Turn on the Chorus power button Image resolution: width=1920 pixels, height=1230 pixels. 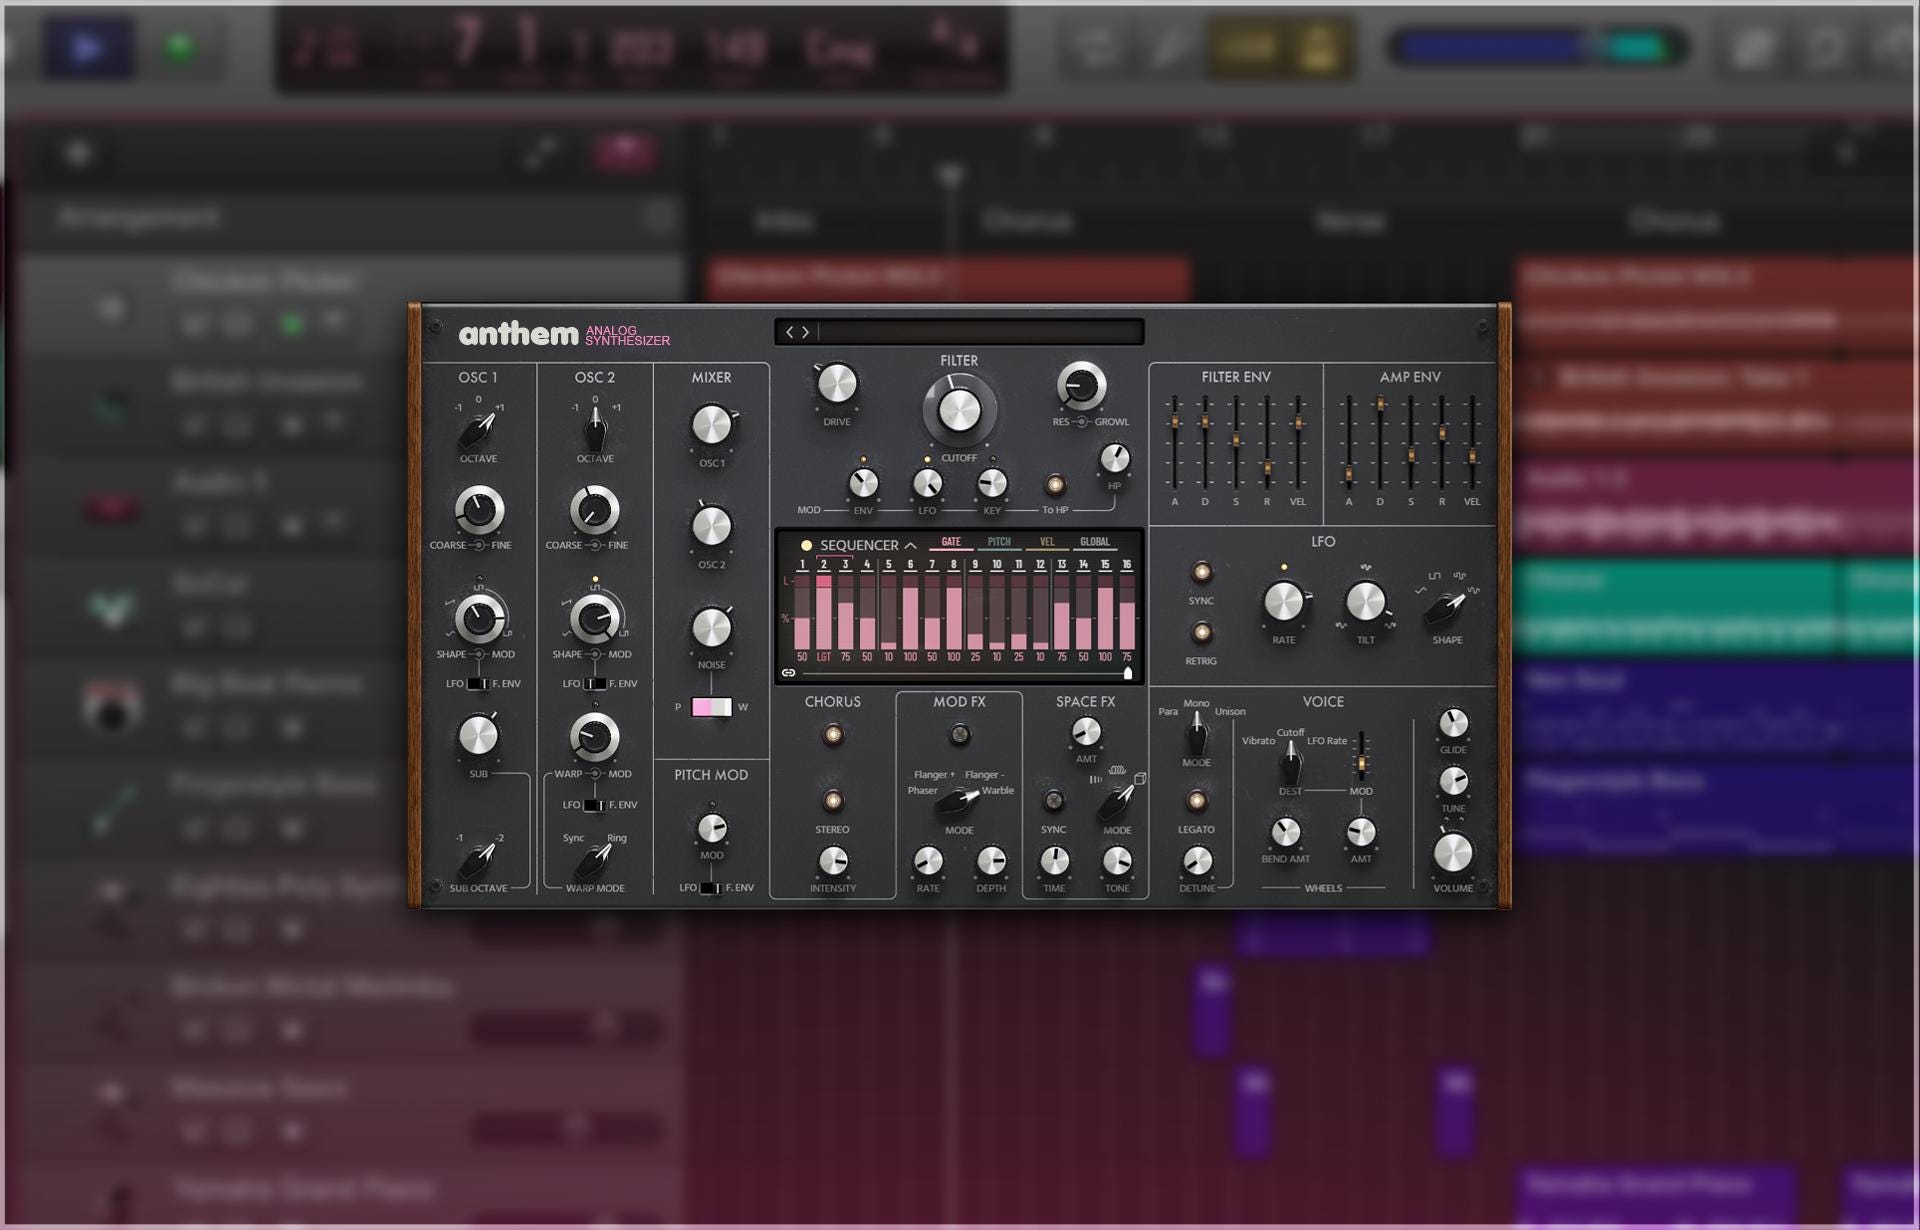[832, 735]
